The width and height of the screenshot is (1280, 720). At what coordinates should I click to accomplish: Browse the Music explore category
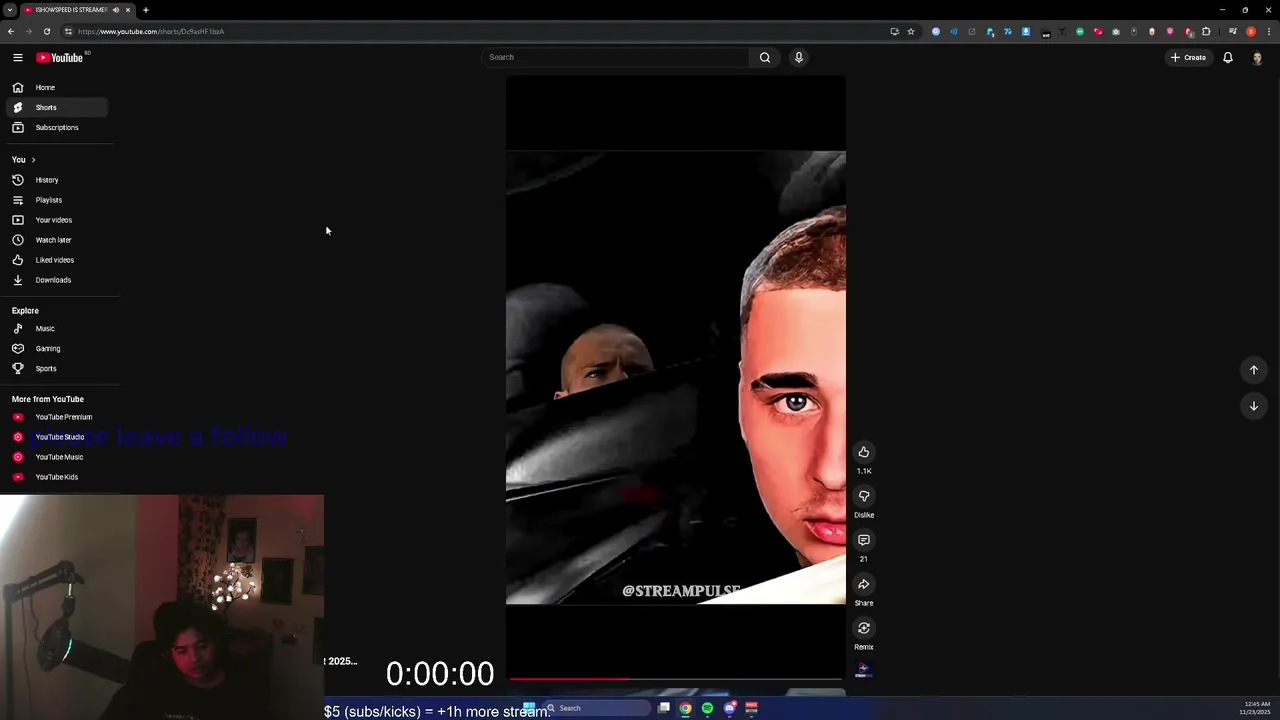(x=56, y=328)
